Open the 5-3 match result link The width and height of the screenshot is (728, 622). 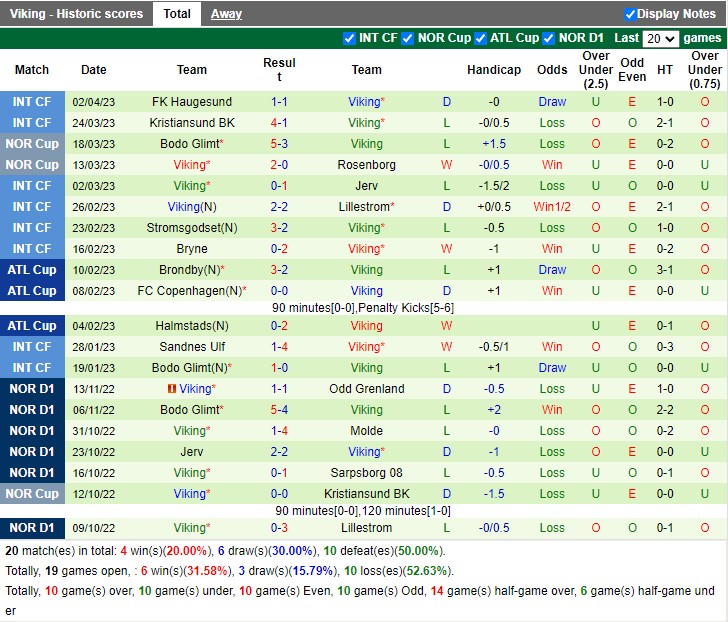(279, 144)
